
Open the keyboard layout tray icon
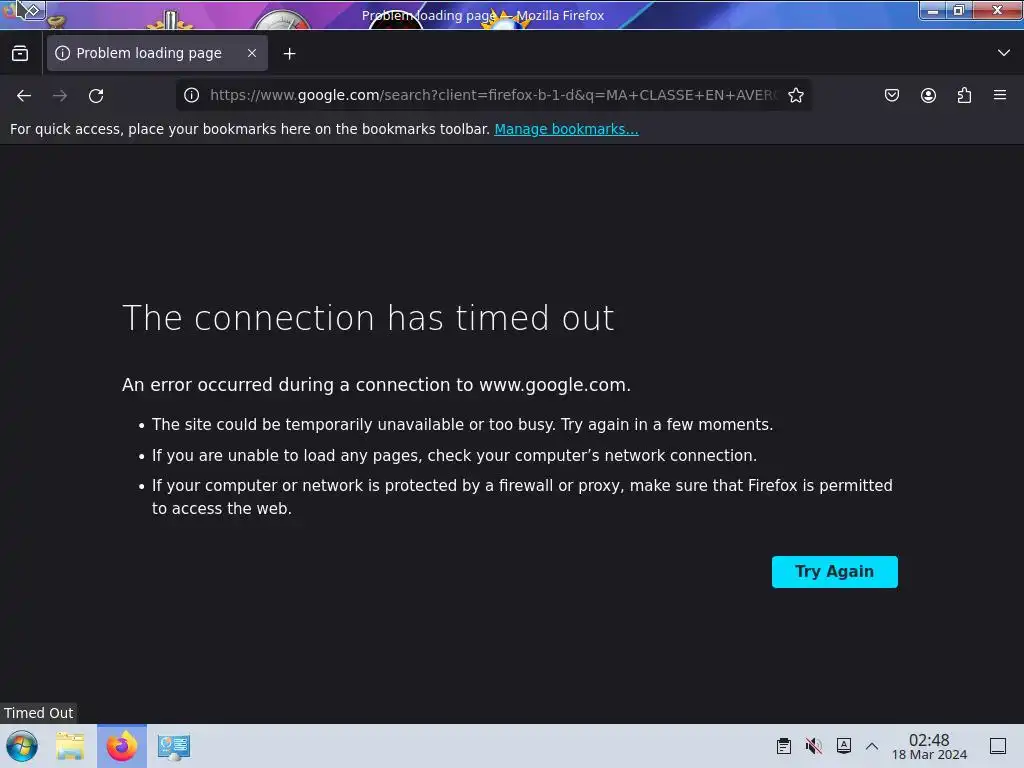tap(844, 746)
